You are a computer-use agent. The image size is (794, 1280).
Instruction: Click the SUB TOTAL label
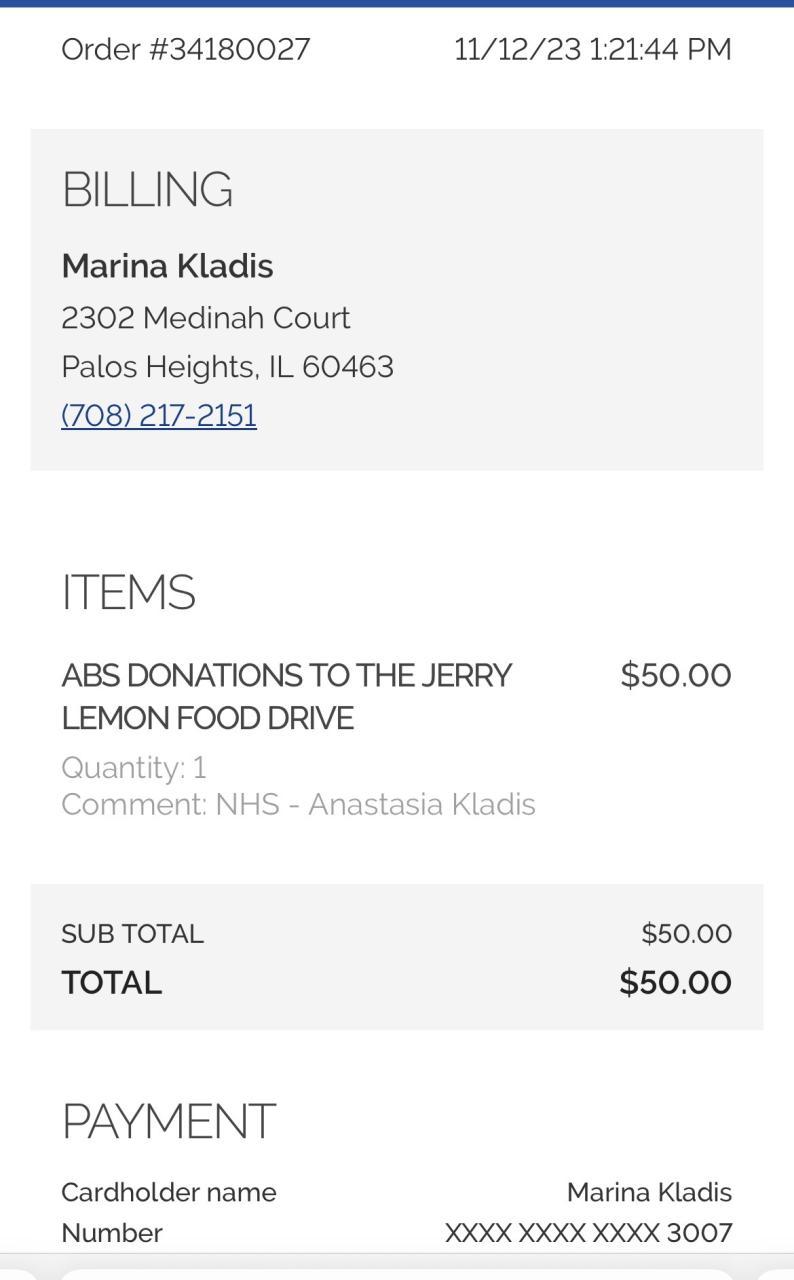pos(132,933)
